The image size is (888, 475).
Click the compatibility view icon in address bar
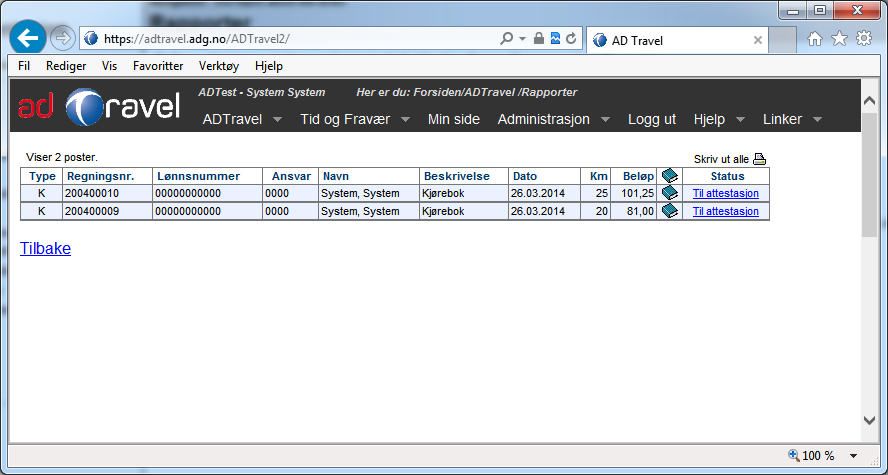tap(555, 39)
